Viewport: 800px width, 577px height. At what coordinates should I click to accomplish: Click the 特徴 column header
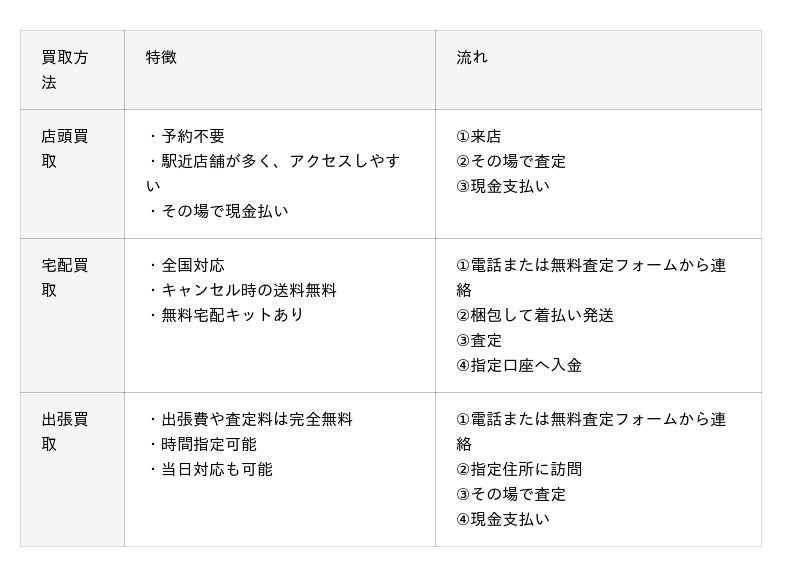pos(161,57)
